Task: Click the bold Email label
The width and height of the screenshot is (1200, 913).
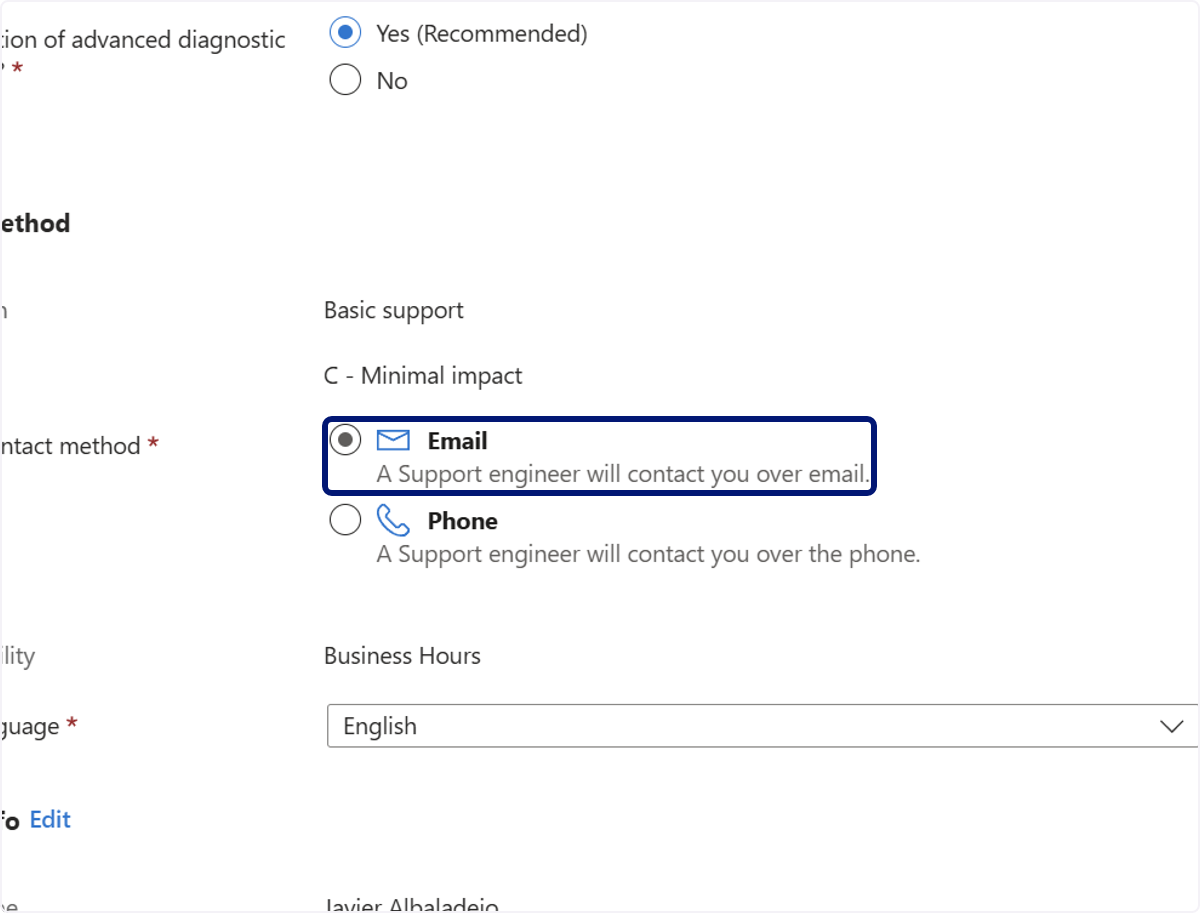Action: (457, 441)
